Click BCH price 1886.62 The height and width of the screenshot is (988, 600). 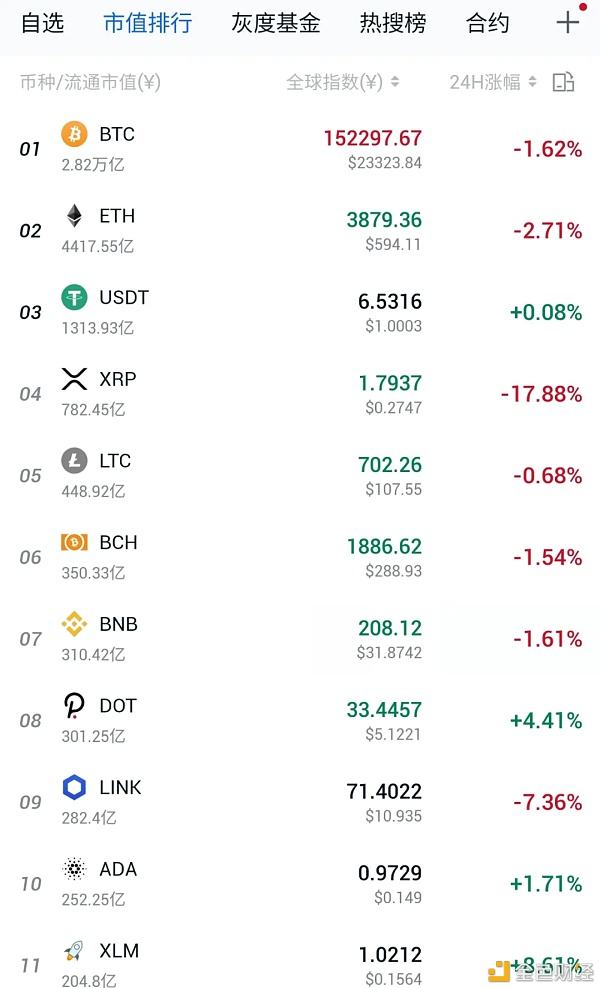(384, 546)
